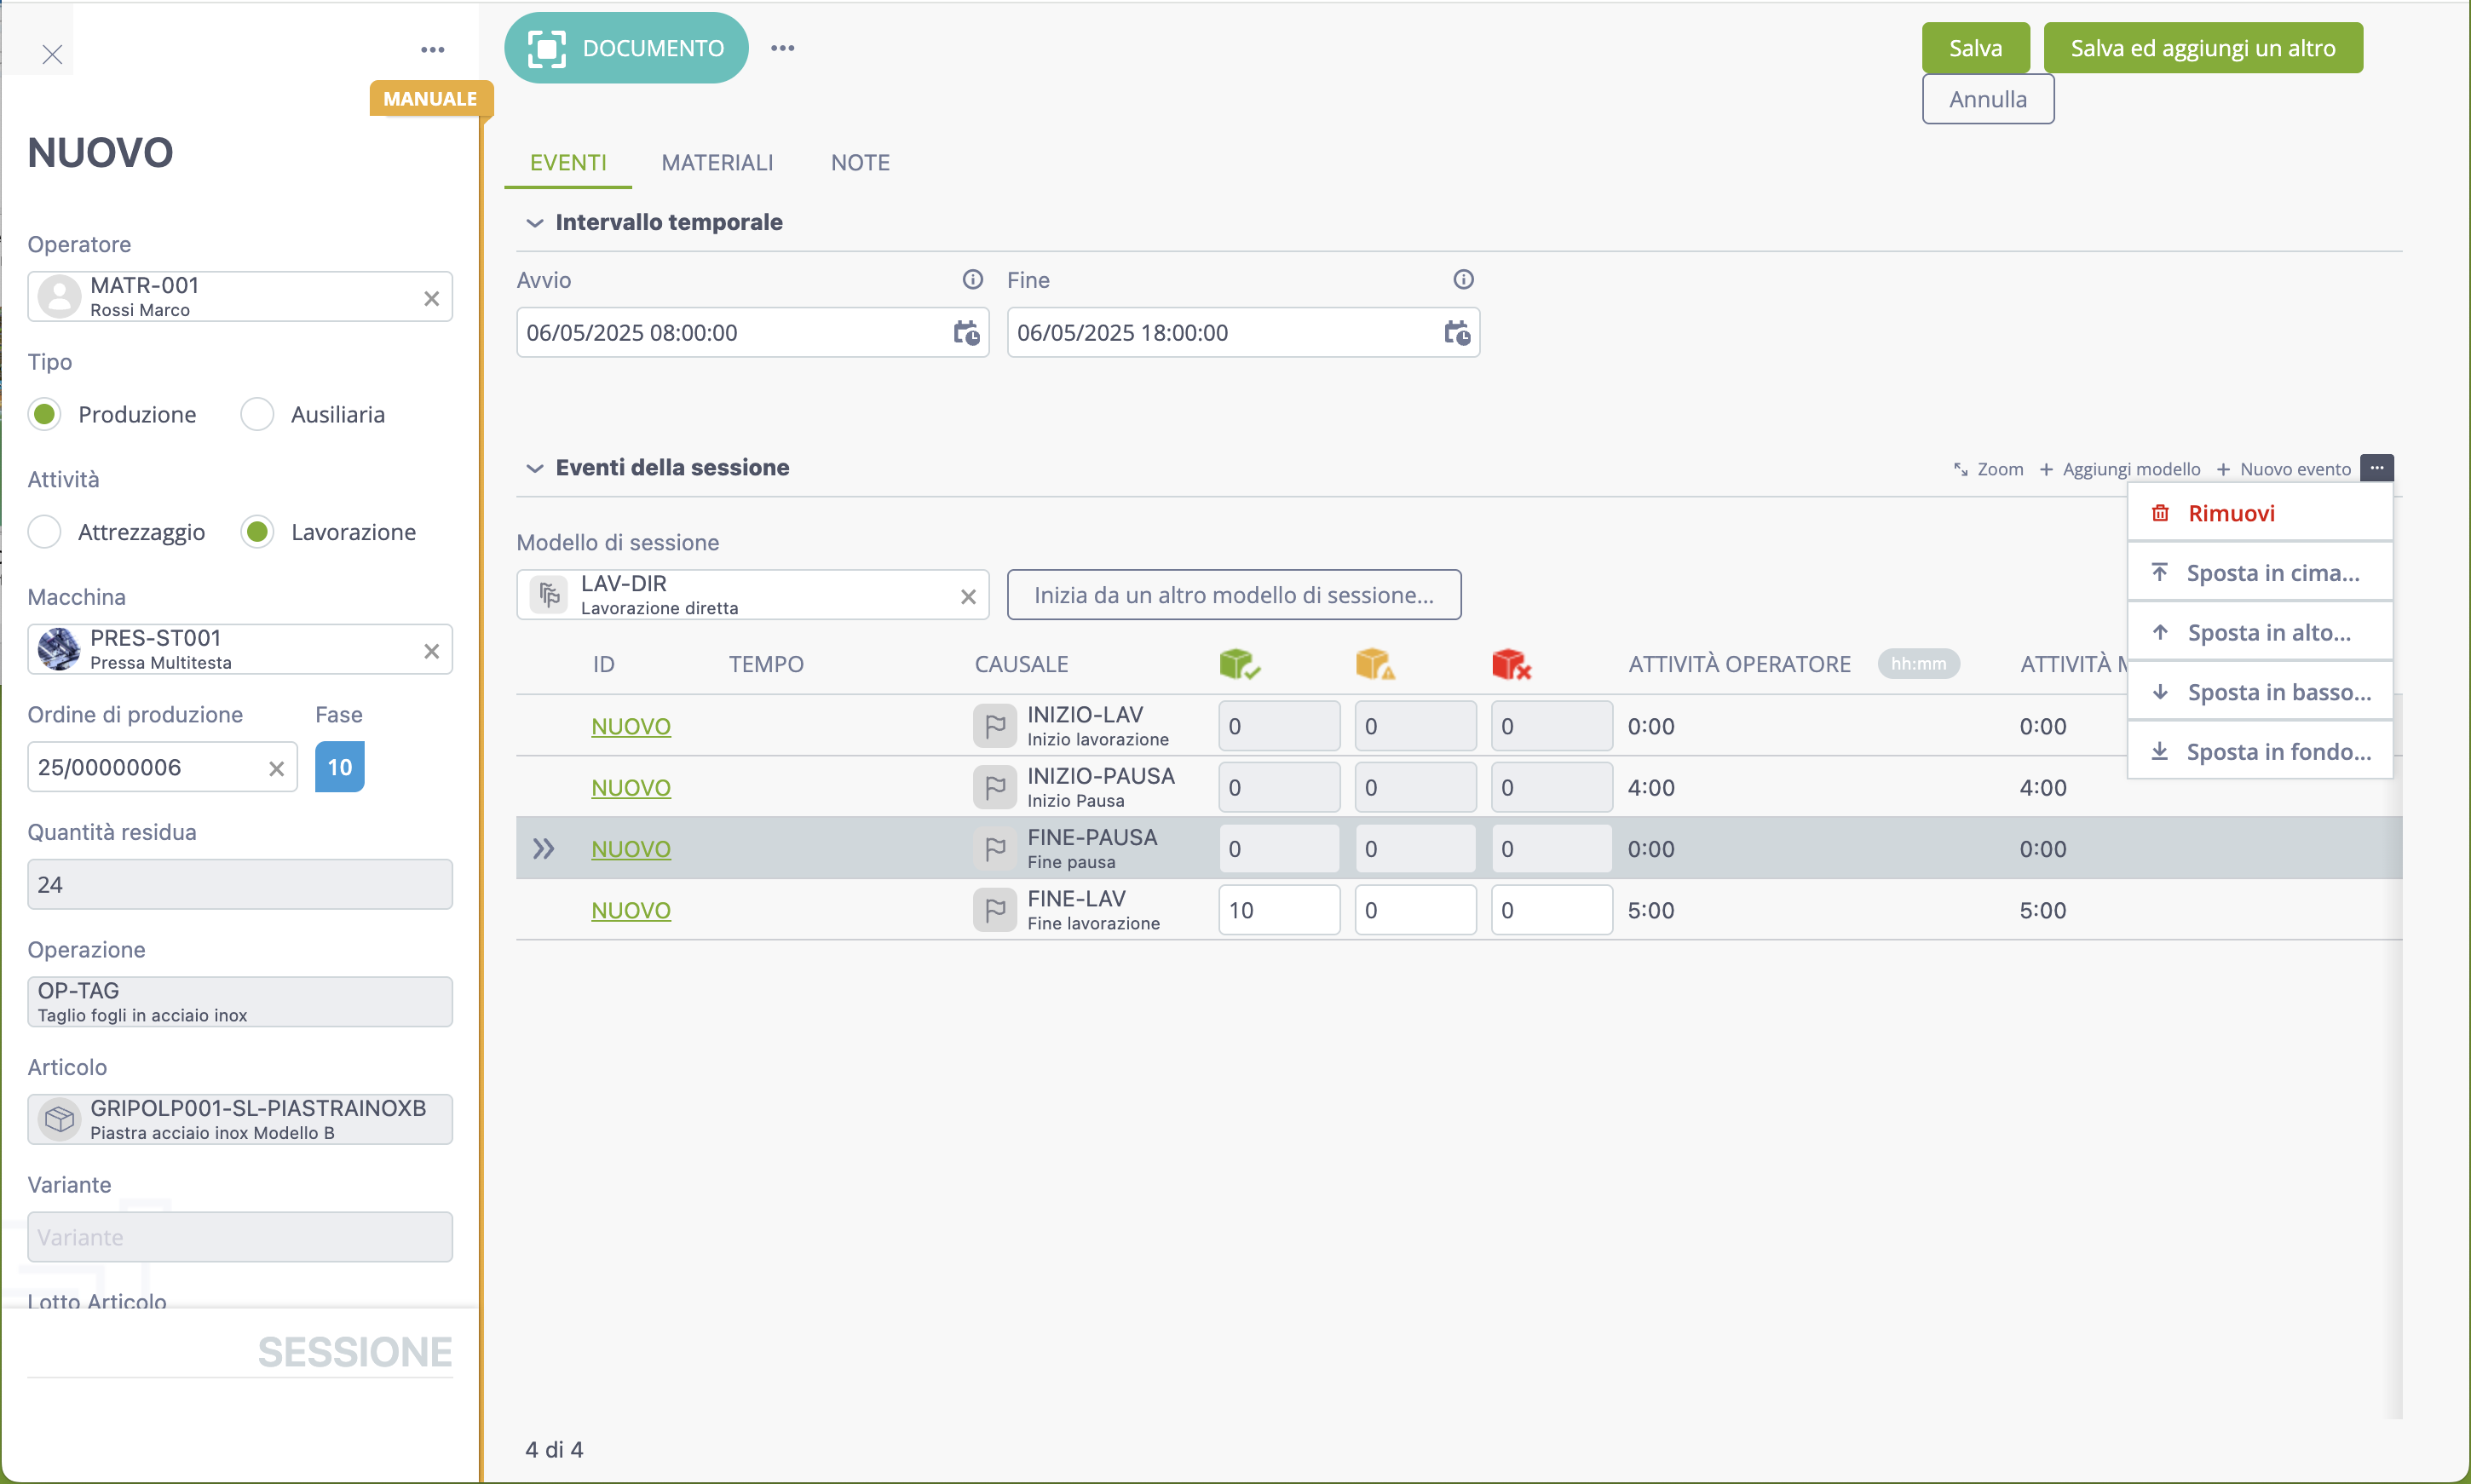Toggle the hh:mm time format pill
Screen dimensions: 2471x1484
pyautogui.click(x=1918, y=664)
